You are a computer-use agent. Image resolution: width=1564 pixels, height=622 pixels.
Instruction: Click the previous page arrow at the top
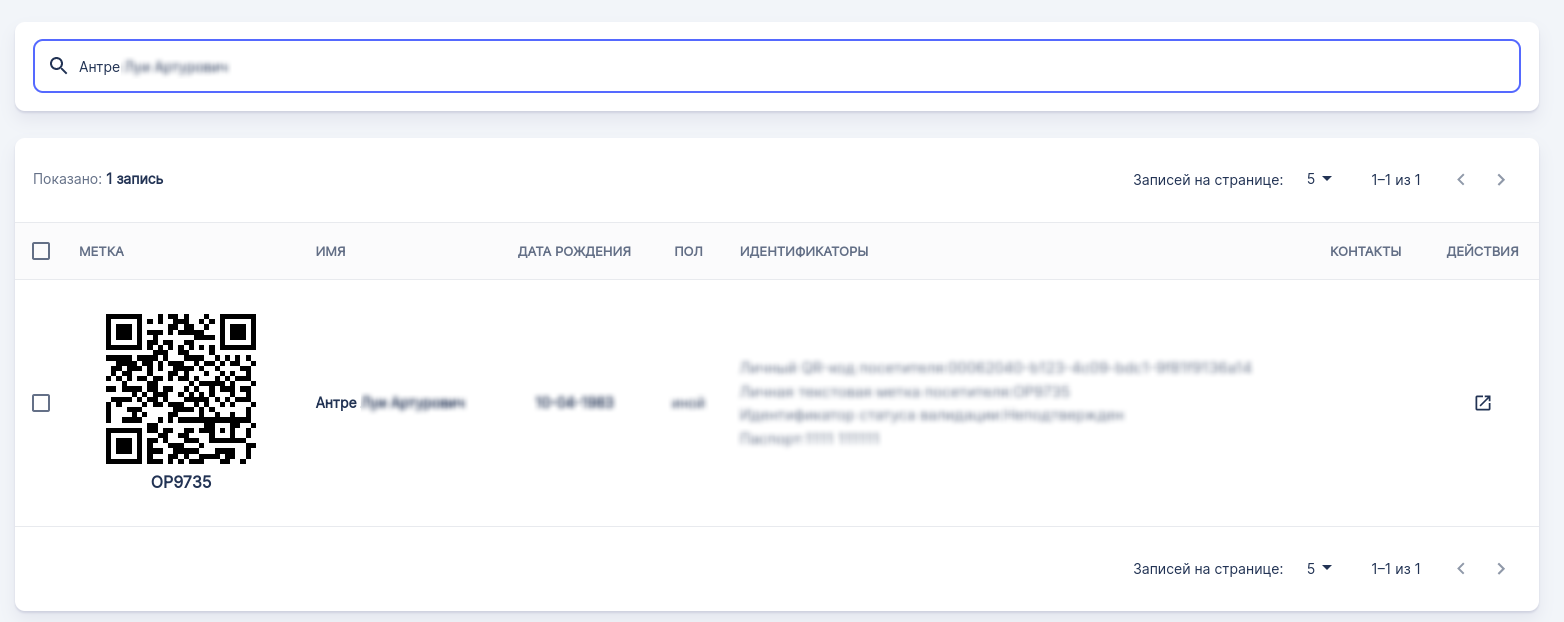point(1461,179)
